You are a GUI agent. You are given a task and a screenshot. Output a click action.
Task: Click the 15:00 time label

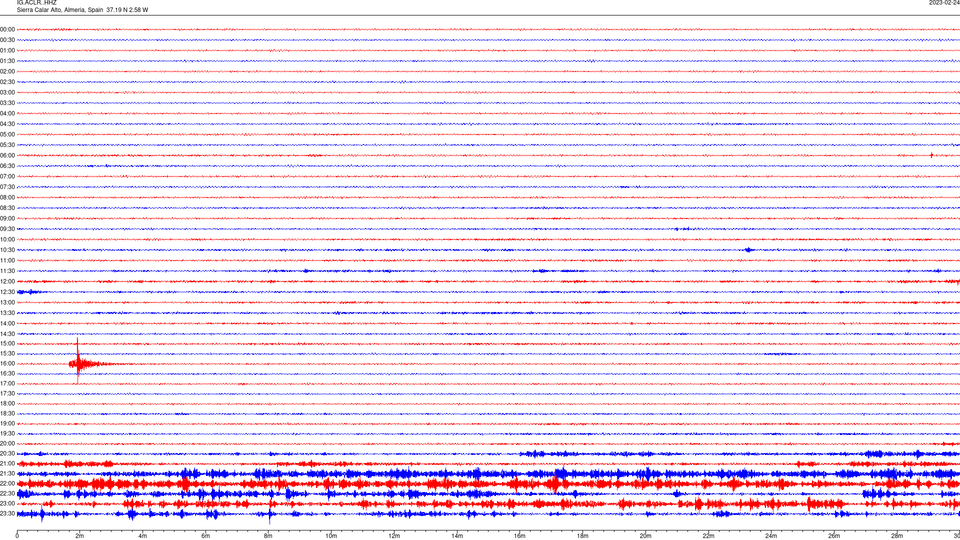(x=7, y=343)
